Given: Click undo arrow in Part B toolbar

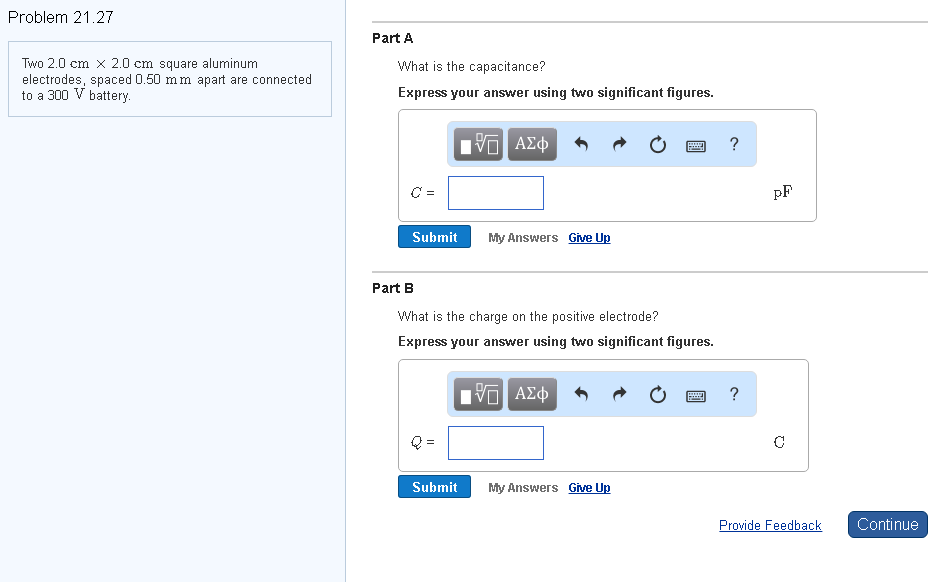Looking at the screenshot, I should click(x=581, y=394).
